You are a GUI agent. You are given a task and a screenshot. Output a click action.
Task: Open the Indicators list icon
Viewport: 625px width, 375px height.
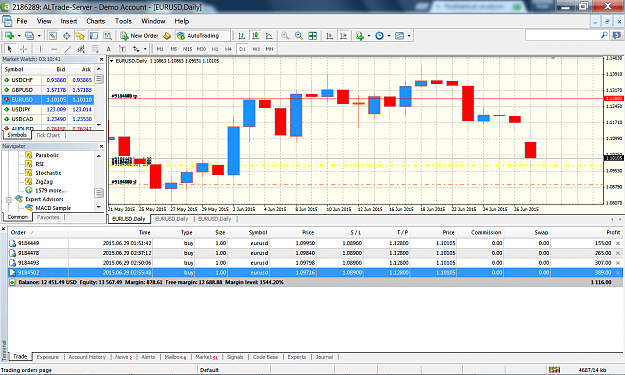360,36
